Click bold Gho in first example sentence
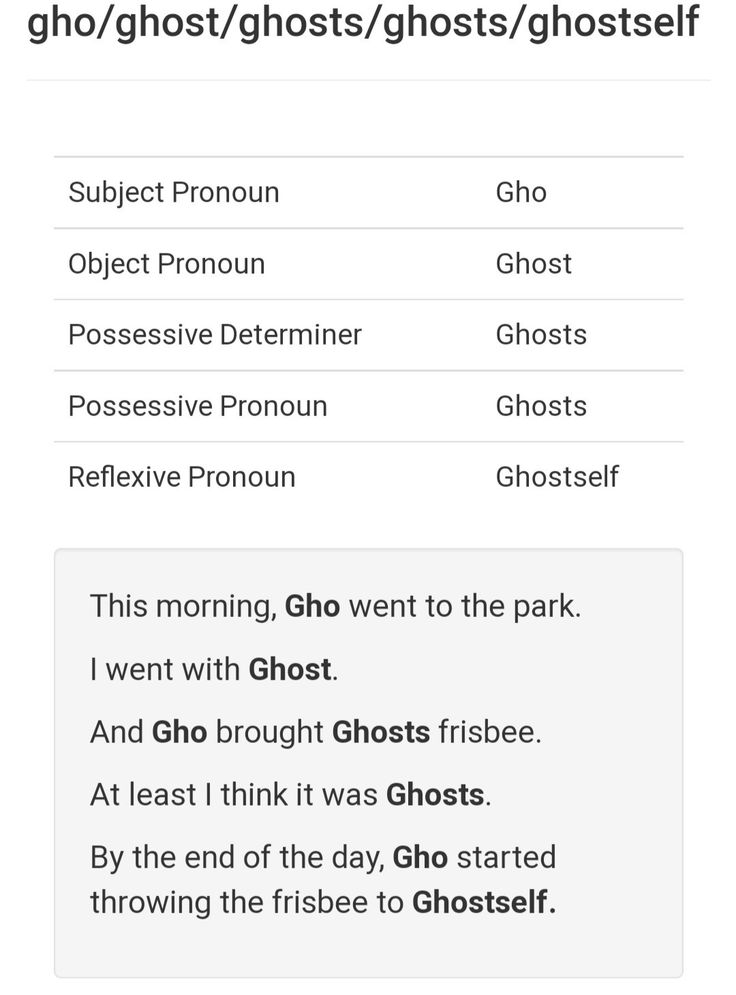The width and height of the screenshot is (736, 995). (312, 606)
